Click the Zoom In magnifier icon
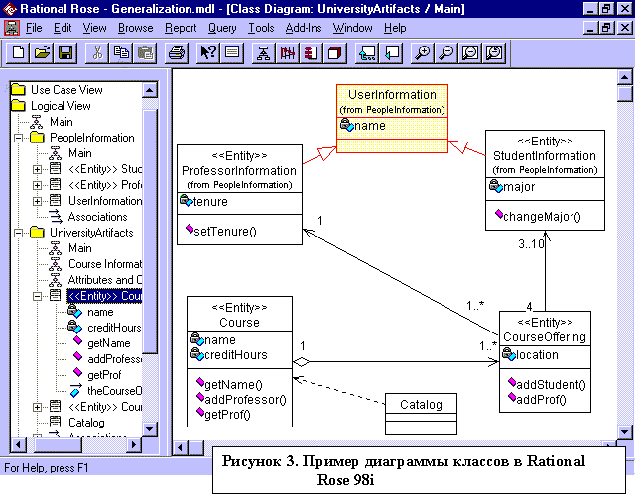Image resolution: width=635 pixels, height=496 pixels. pyautogui.click(x=422, y=53)
